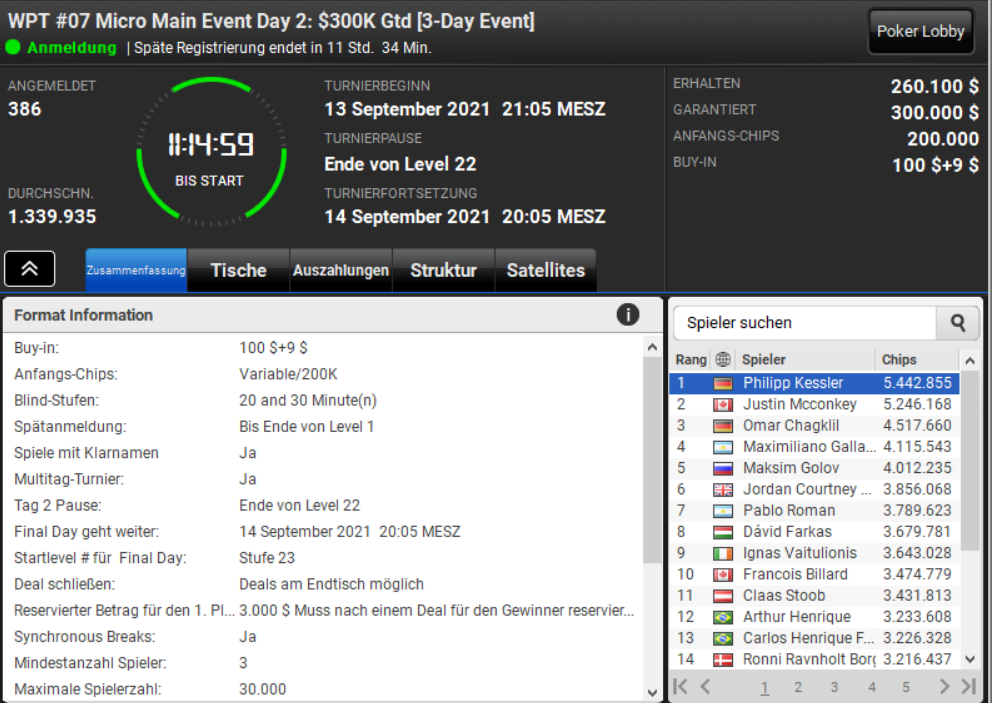The height and width of the screenshot is (703, 992).
Task: Return to the Poker Lobby
Action: point(921,31)
